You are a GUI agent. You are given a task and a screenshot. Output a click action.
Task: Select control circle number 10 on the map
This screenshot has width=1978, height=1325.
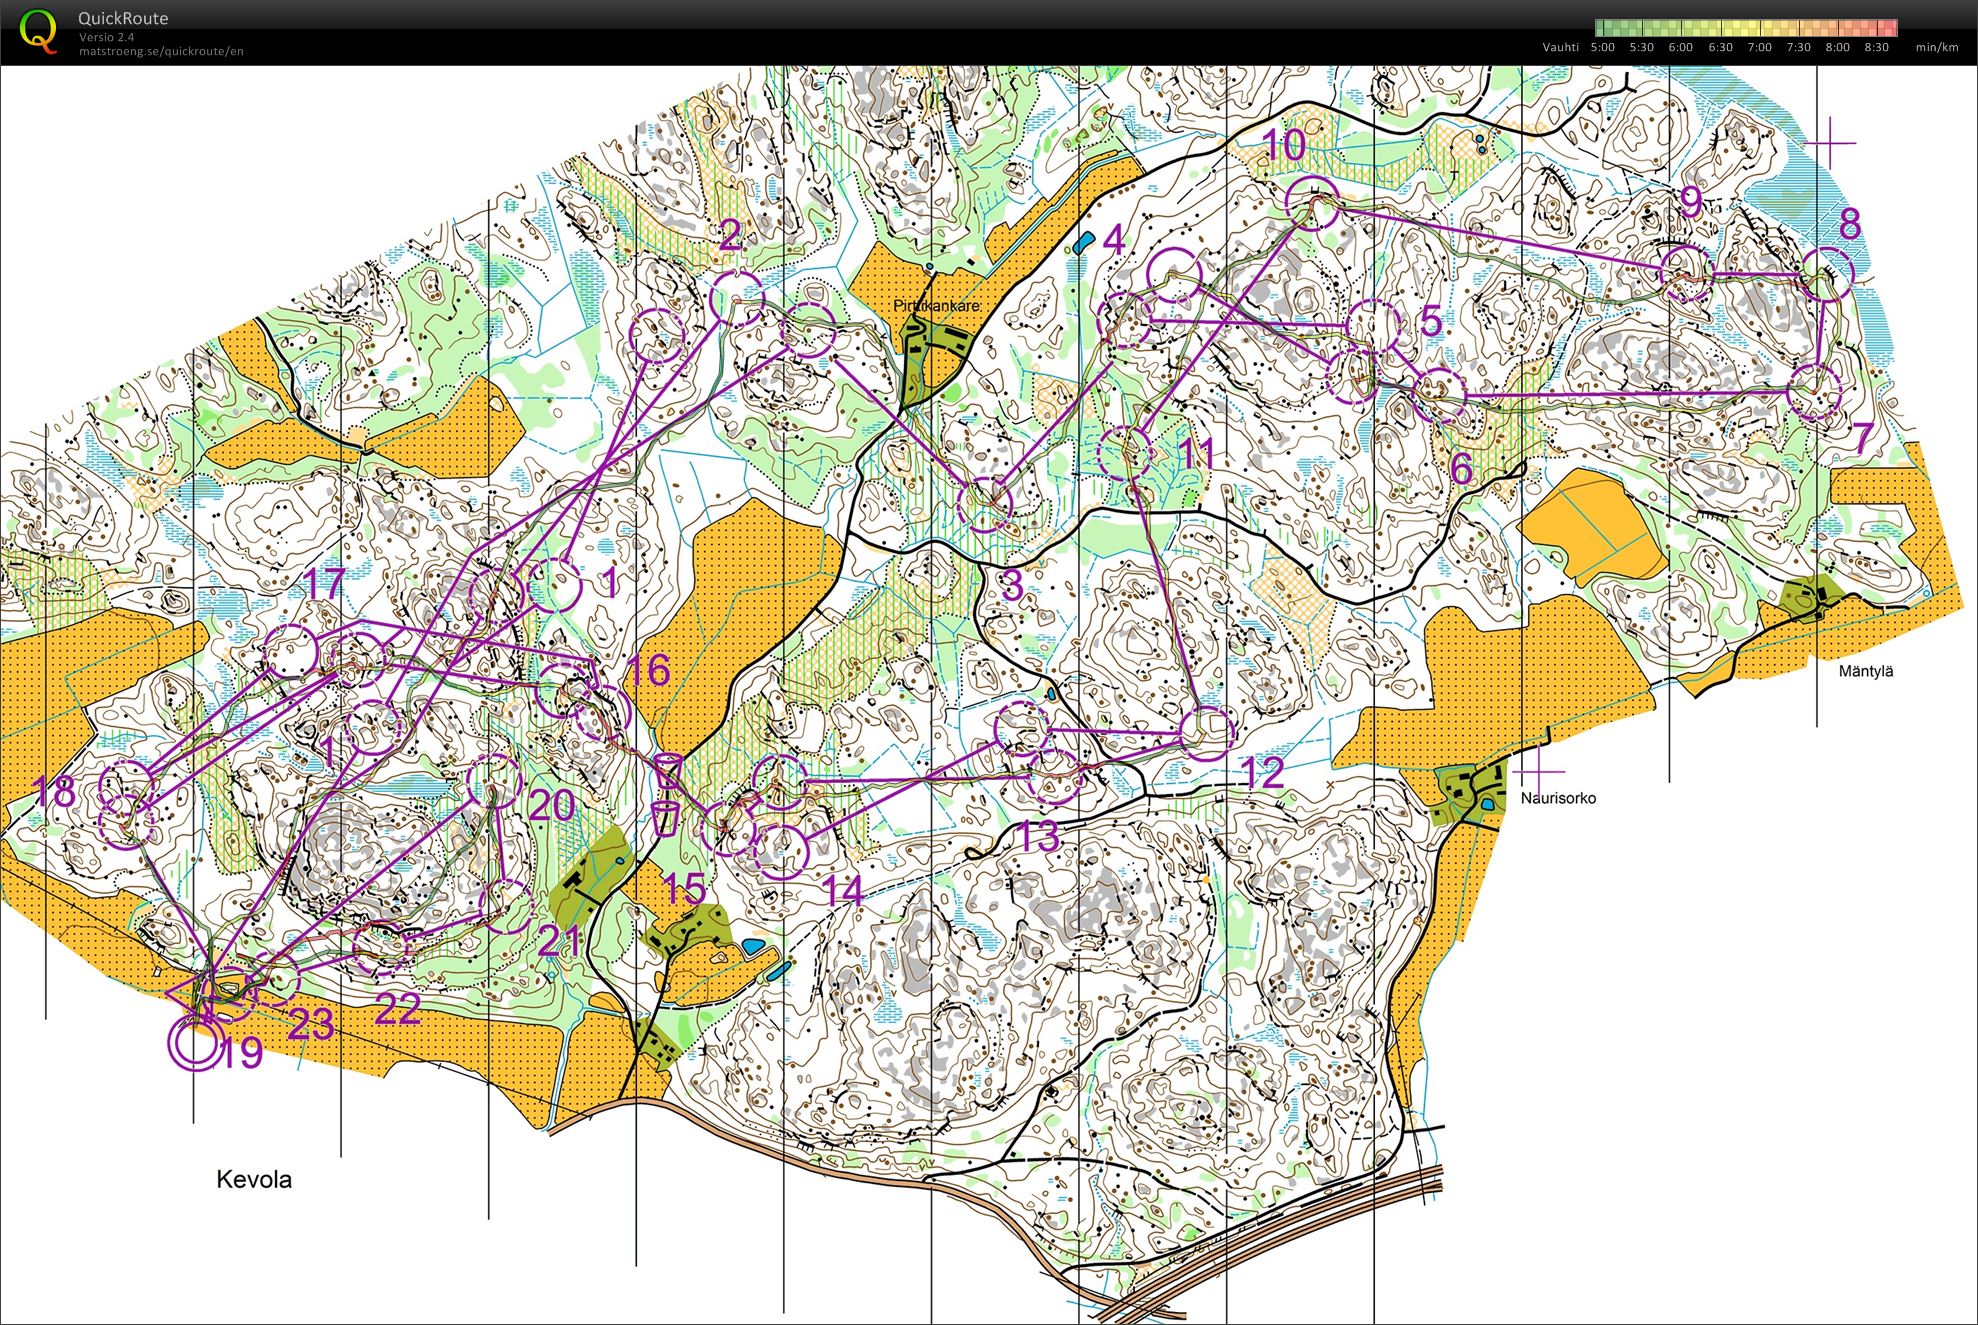pyautogui.click(x=1311, y=202)
